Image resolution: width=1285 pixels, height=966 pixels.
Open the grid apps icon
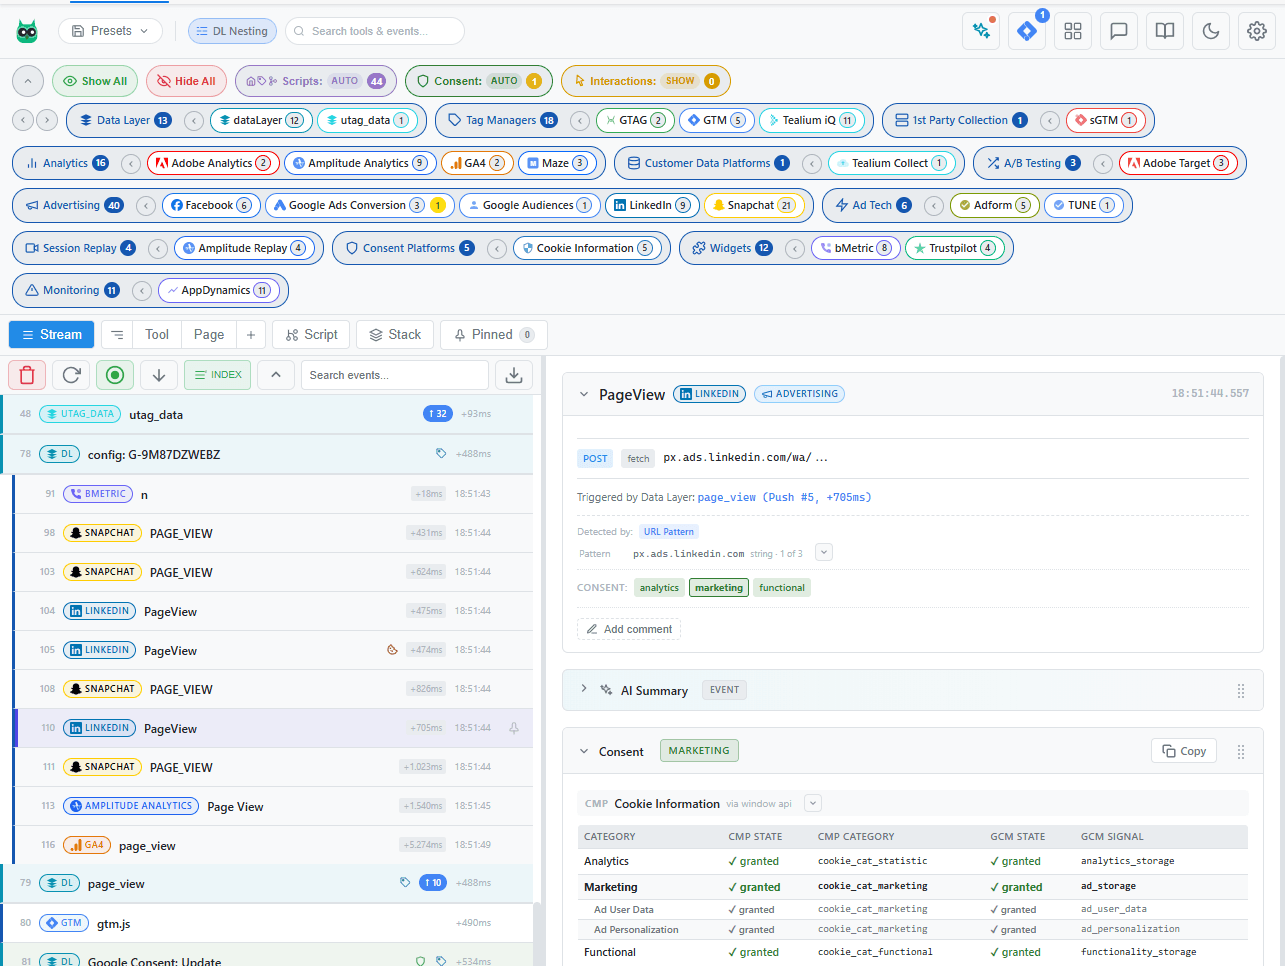click(1073, 31)
